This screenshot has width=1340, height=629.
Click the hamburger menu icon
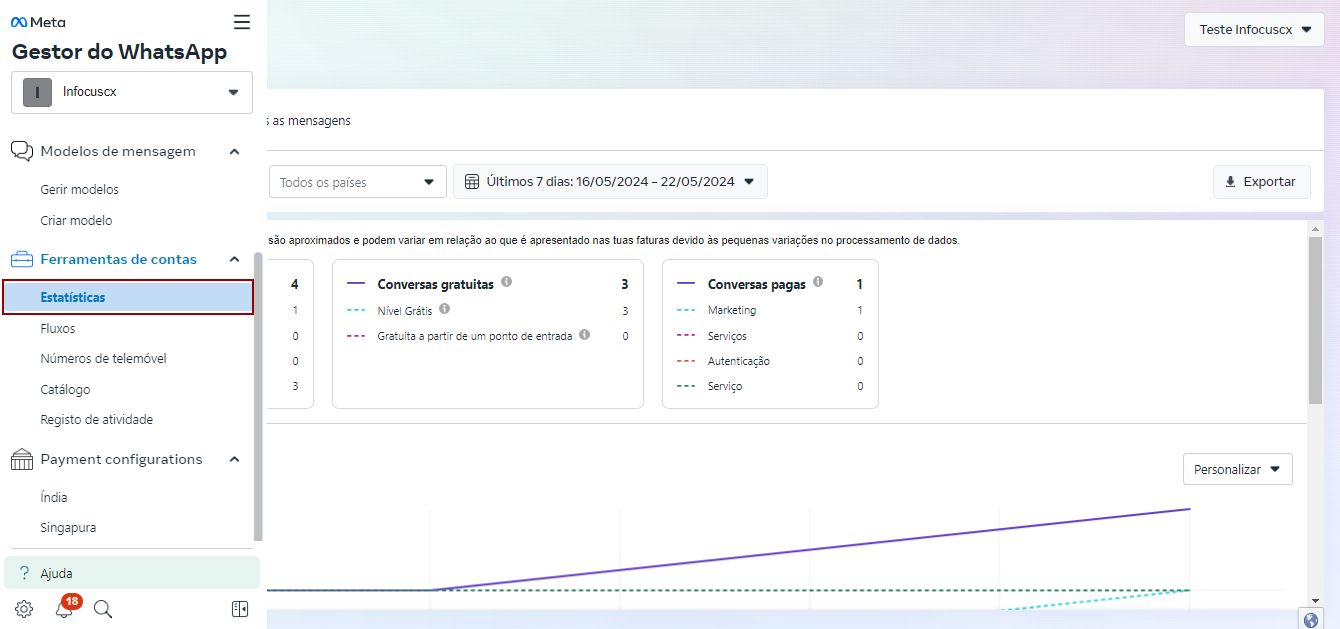click(x=242, y=22)
